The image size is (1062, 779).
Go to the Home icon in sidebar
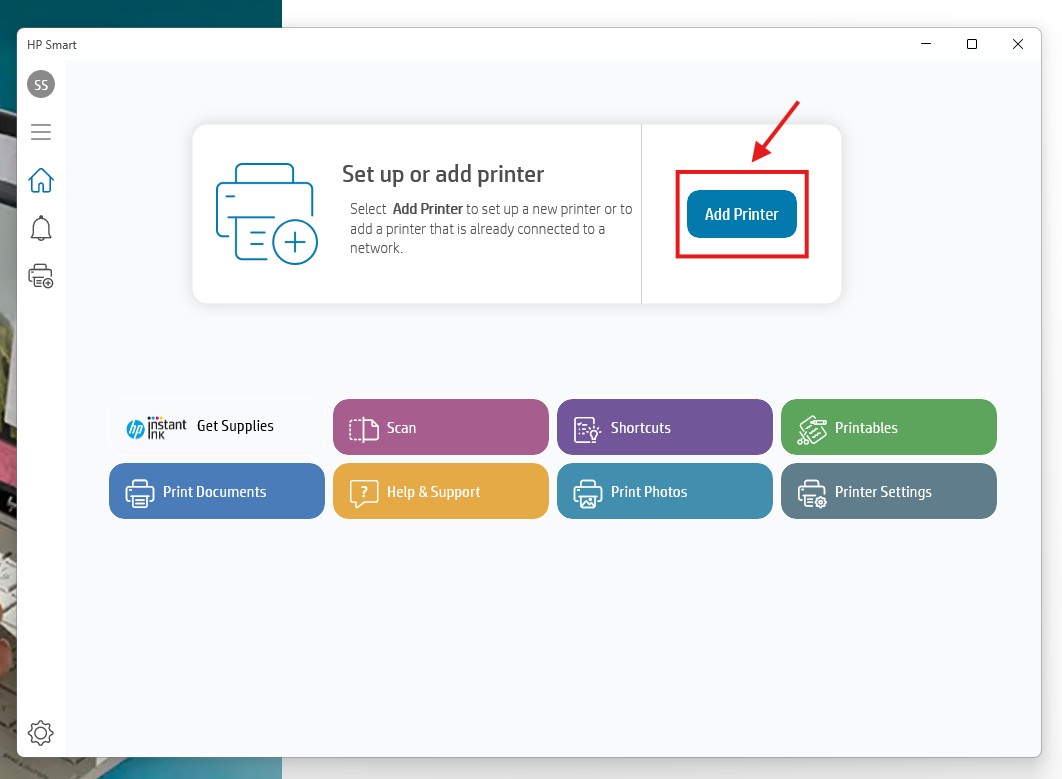pos(41,181)
